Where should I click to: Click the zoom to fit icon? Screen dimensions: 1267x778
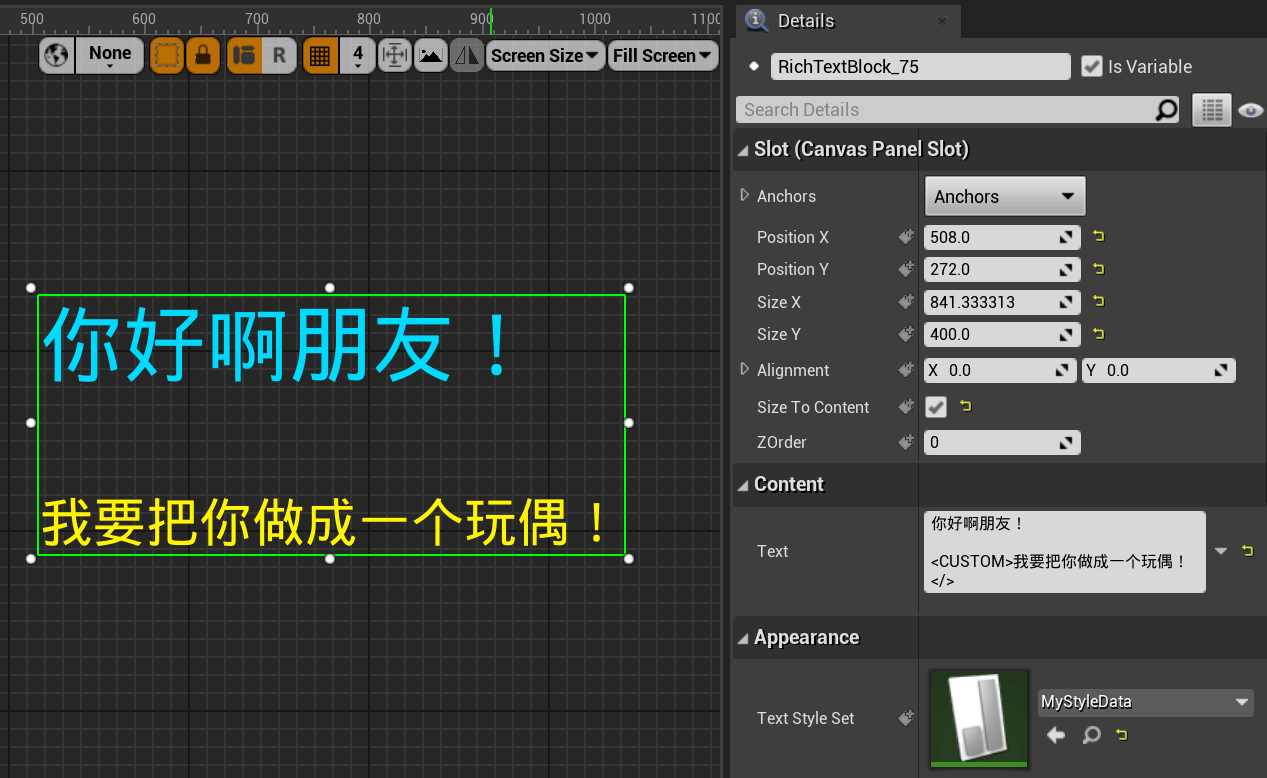click(395, 55)
